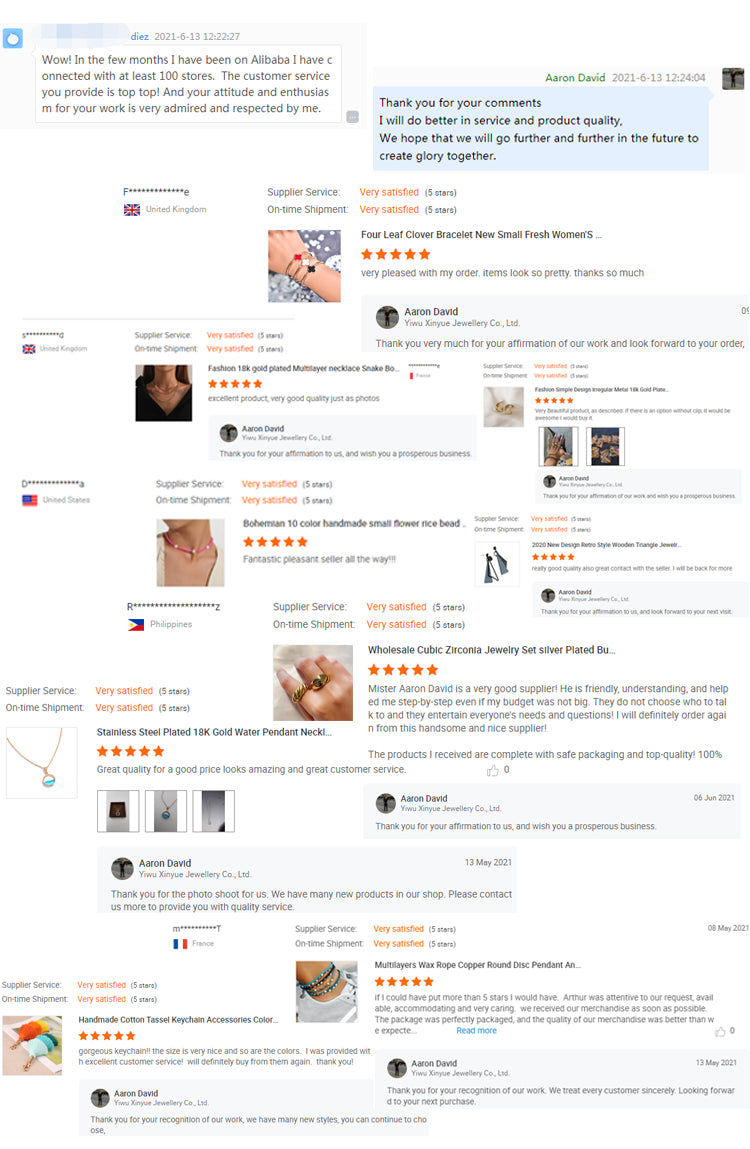Click the United States flag under D***a

pyautogui.click(x=29, y=500)
